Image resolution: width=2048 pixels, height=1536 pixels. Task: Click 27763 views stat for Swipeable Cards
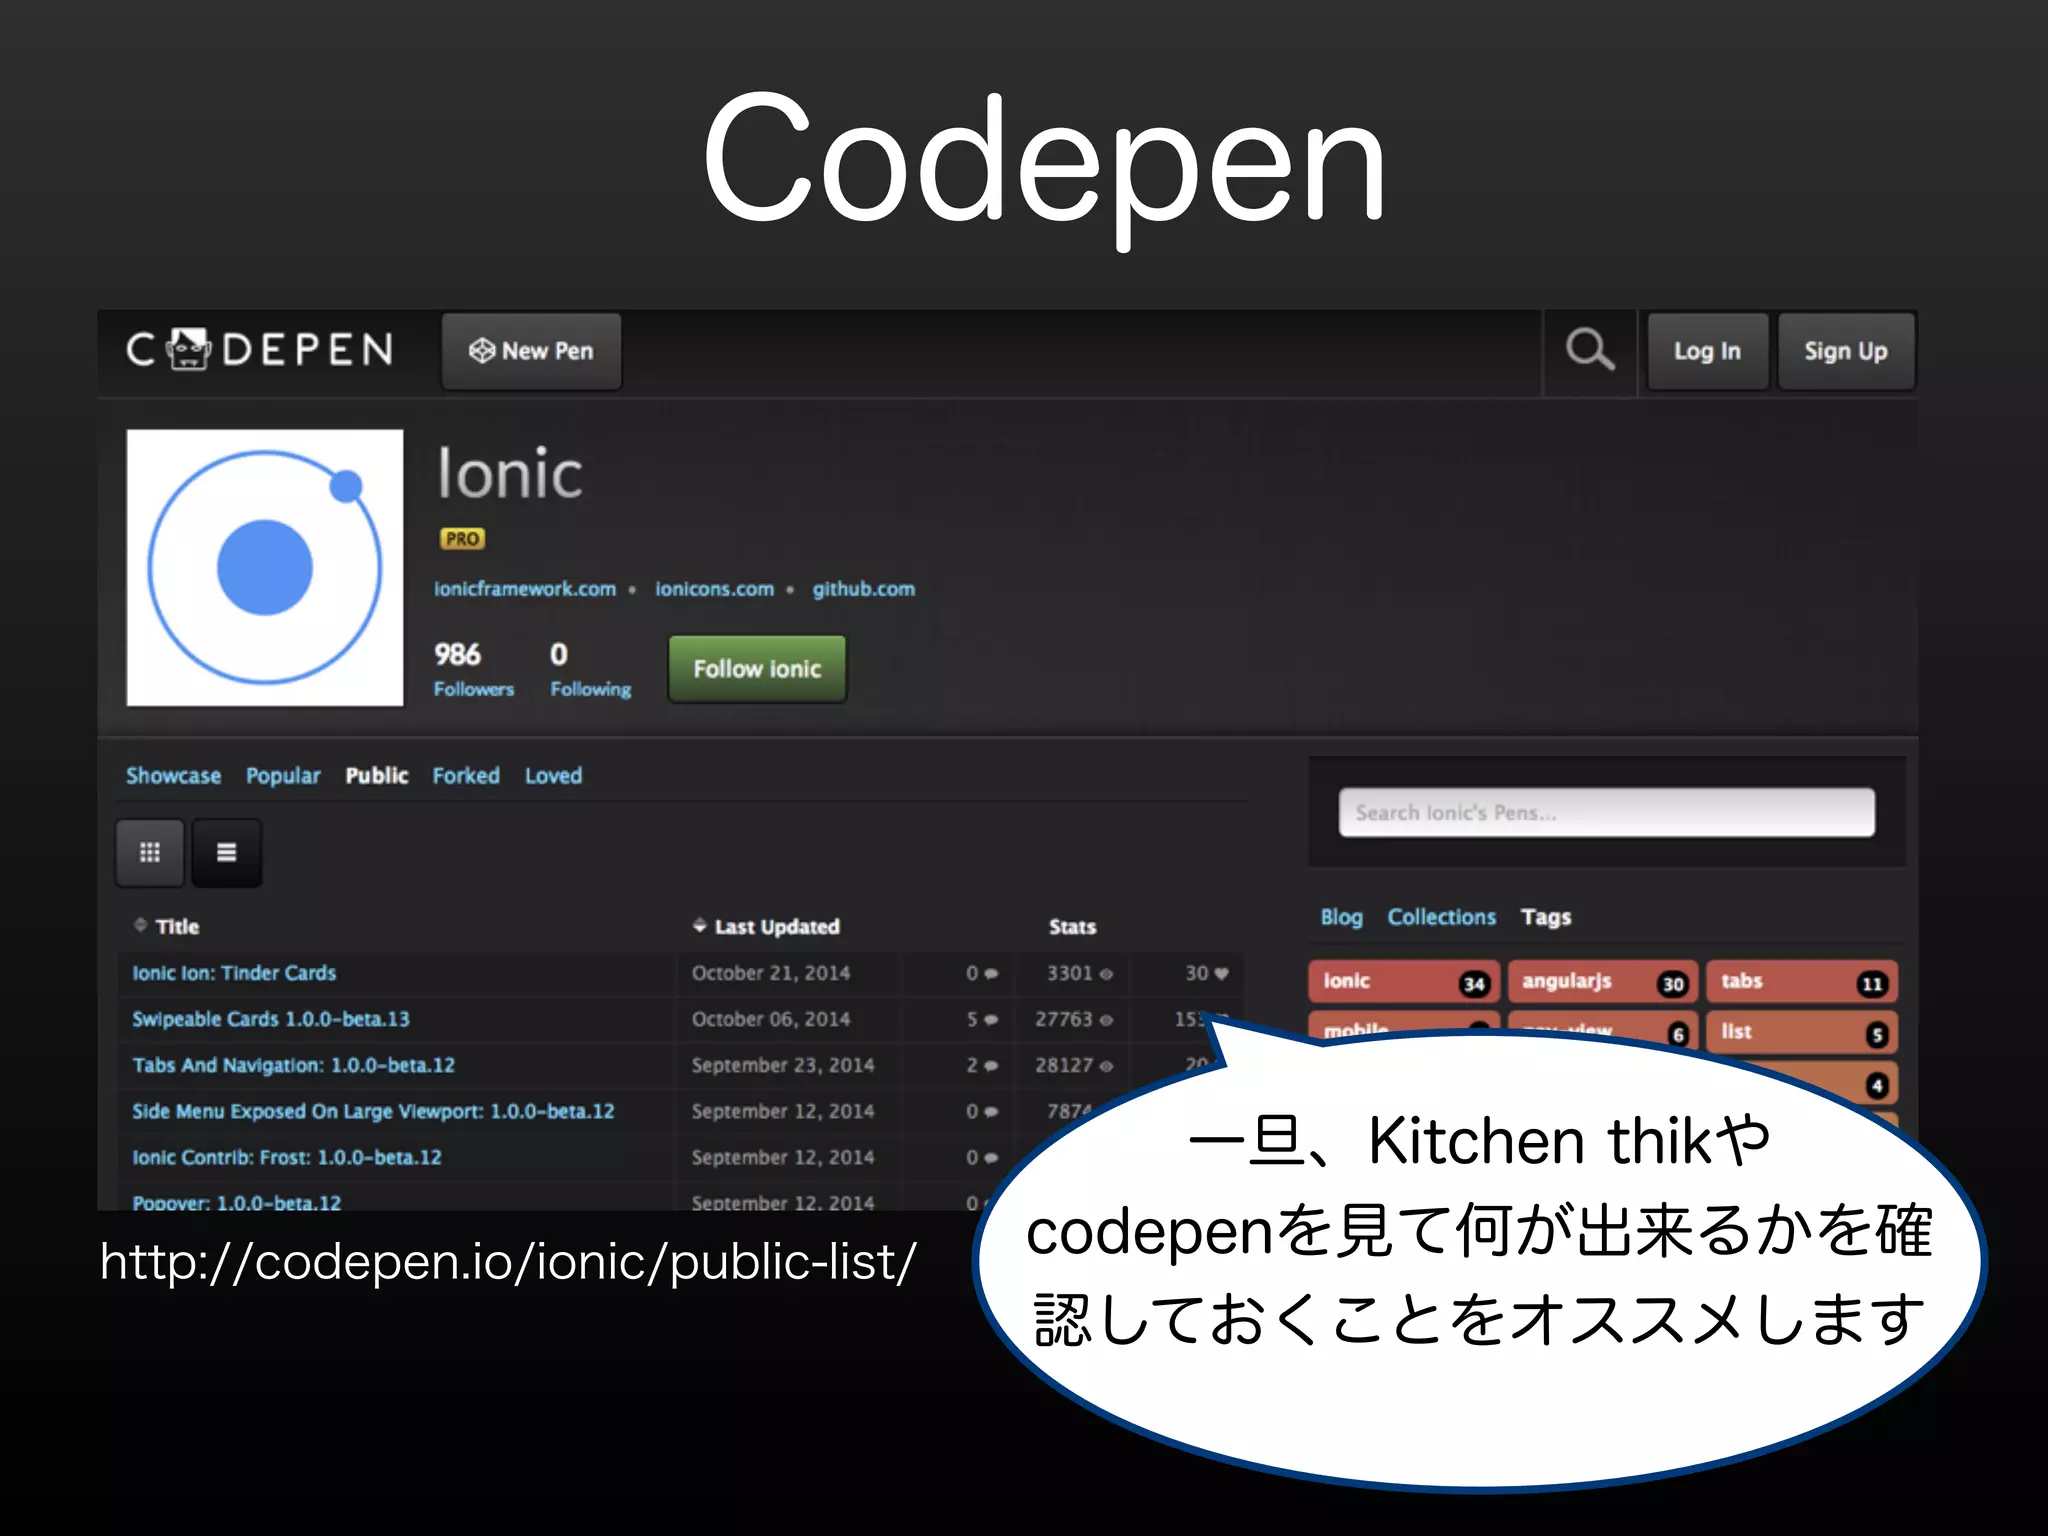(1074, 1019)
